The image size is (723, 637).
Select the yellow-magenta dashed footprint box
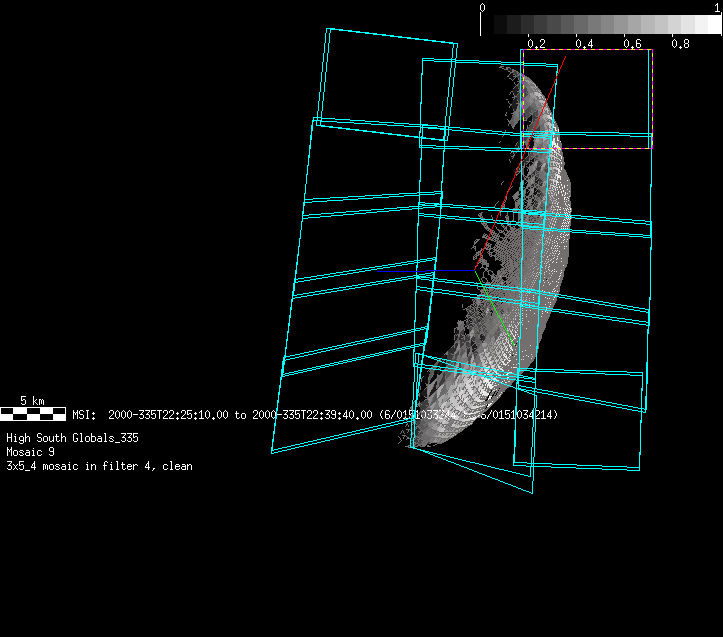tap(652, 100)
